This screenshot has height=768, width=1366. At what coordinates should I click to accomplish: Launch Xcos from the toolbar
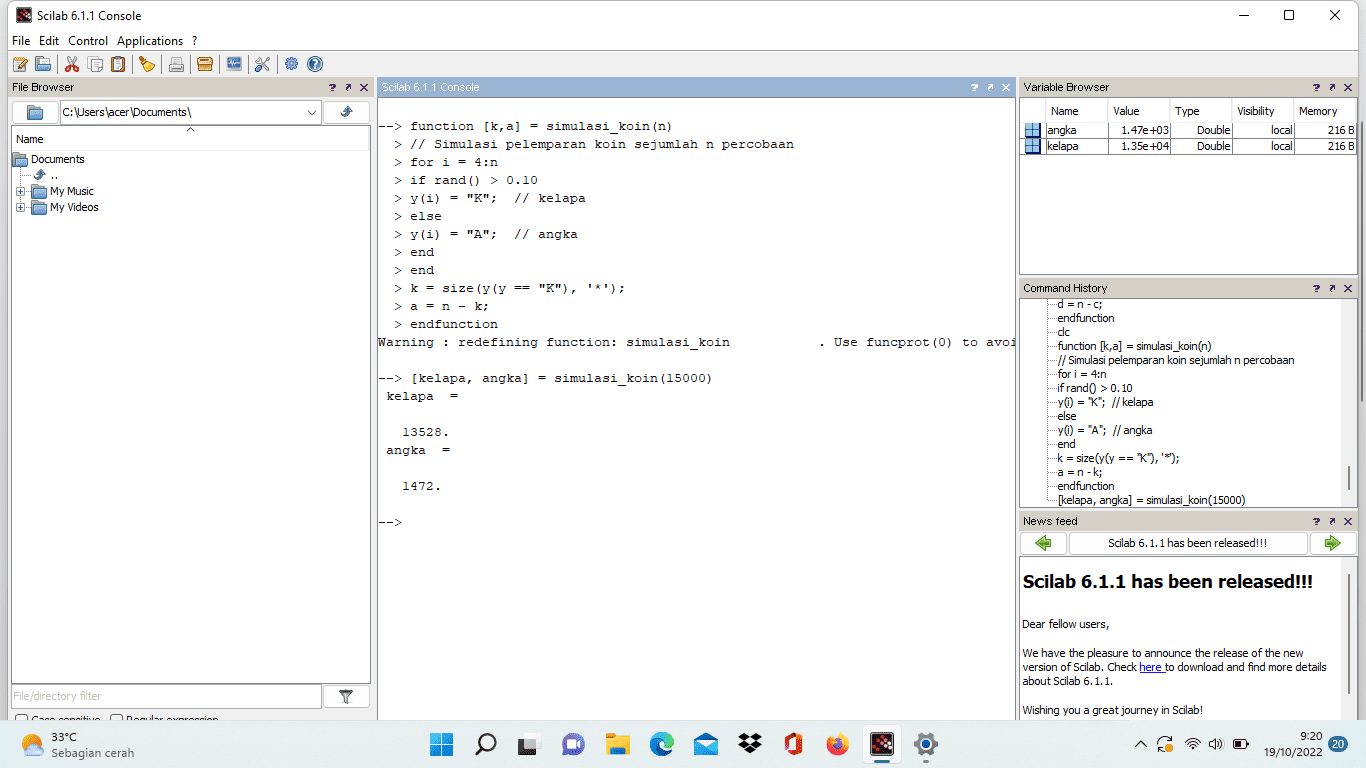tap(234, 64)
